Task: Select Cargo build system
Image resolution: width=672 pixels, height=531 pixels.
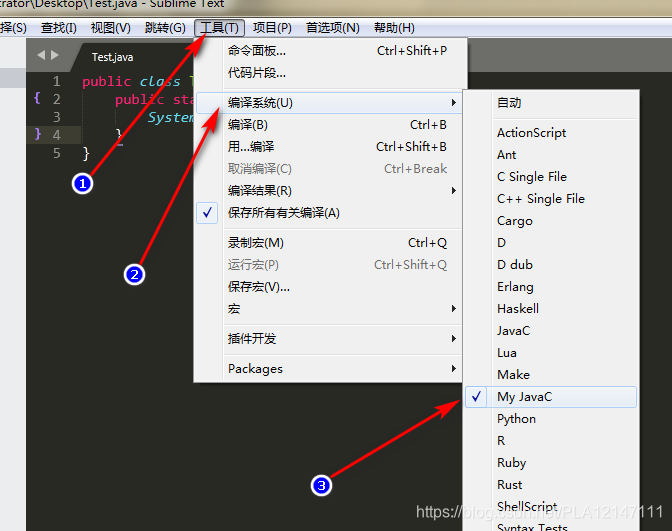Action: [551, 221]
